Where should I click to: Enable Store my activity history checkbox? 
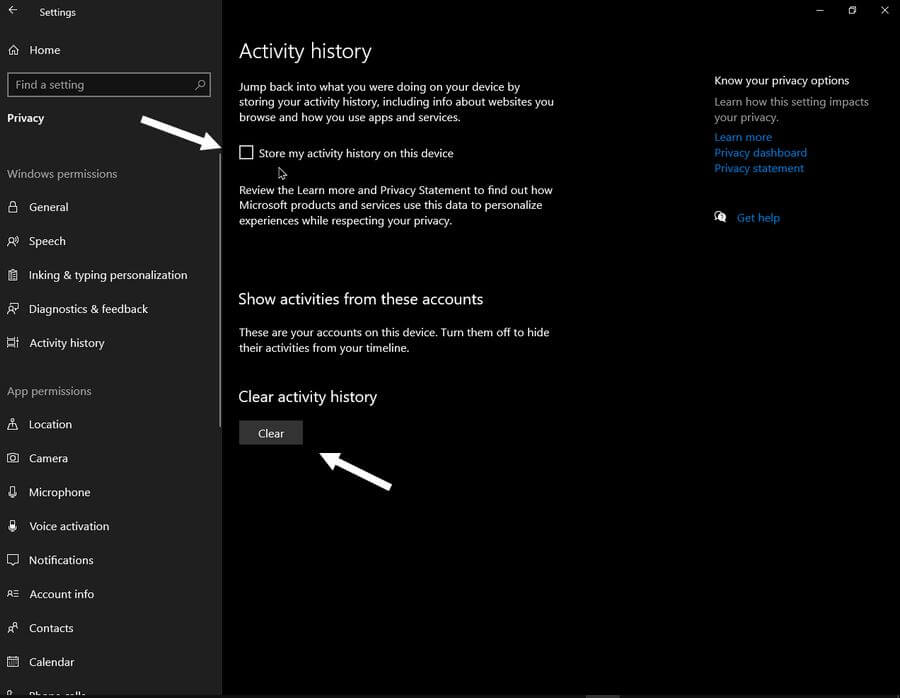point(246,153)
